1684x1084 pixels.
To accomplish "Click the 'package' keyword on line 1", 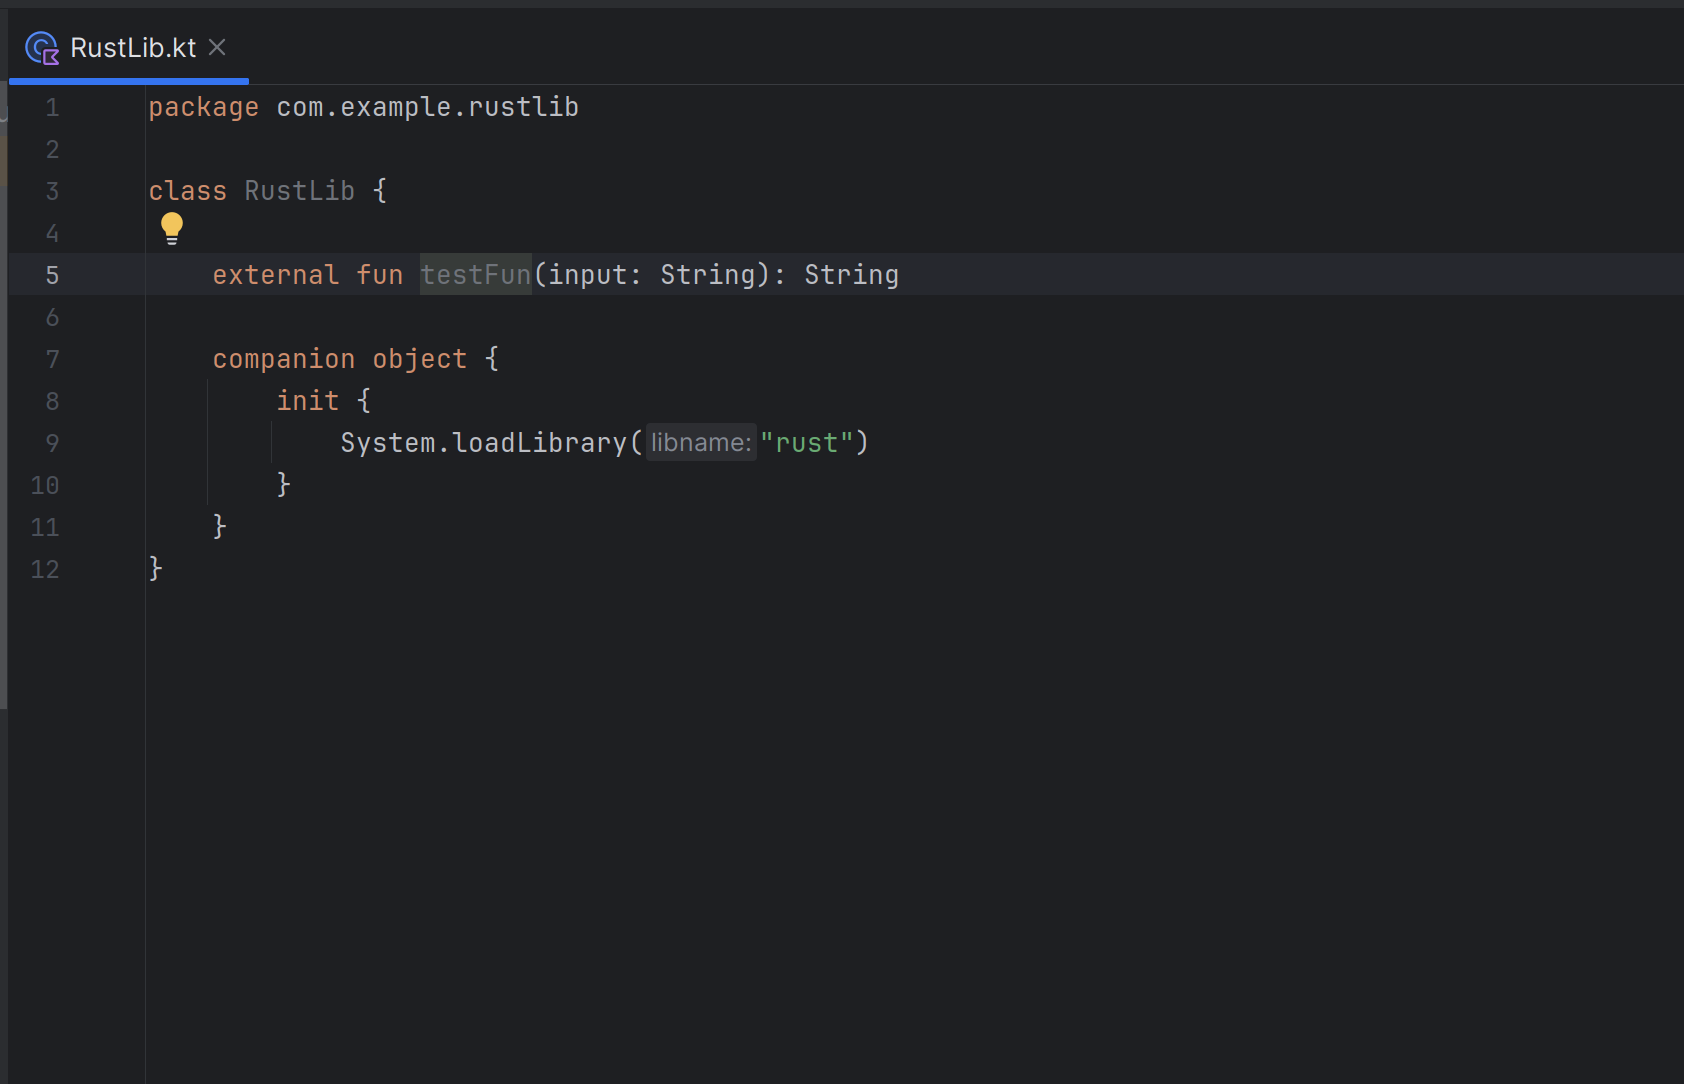I will 204,107.
